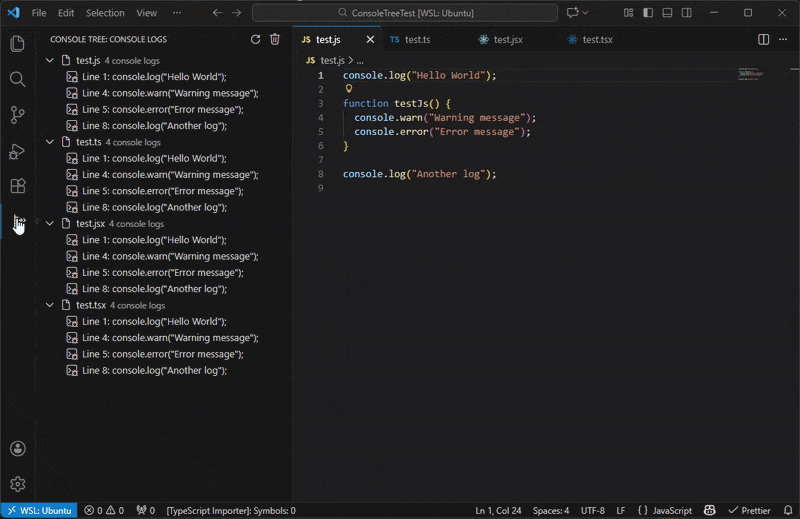This screenshot has width=800, height=519.
Task: Open the Explorer view in activity bar
Action: tap(17, 44)
